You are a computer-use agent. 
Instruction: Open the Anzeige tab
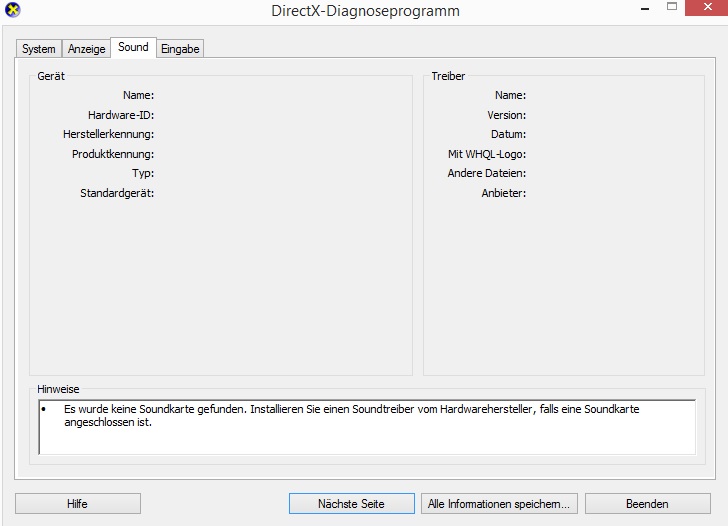86,49
